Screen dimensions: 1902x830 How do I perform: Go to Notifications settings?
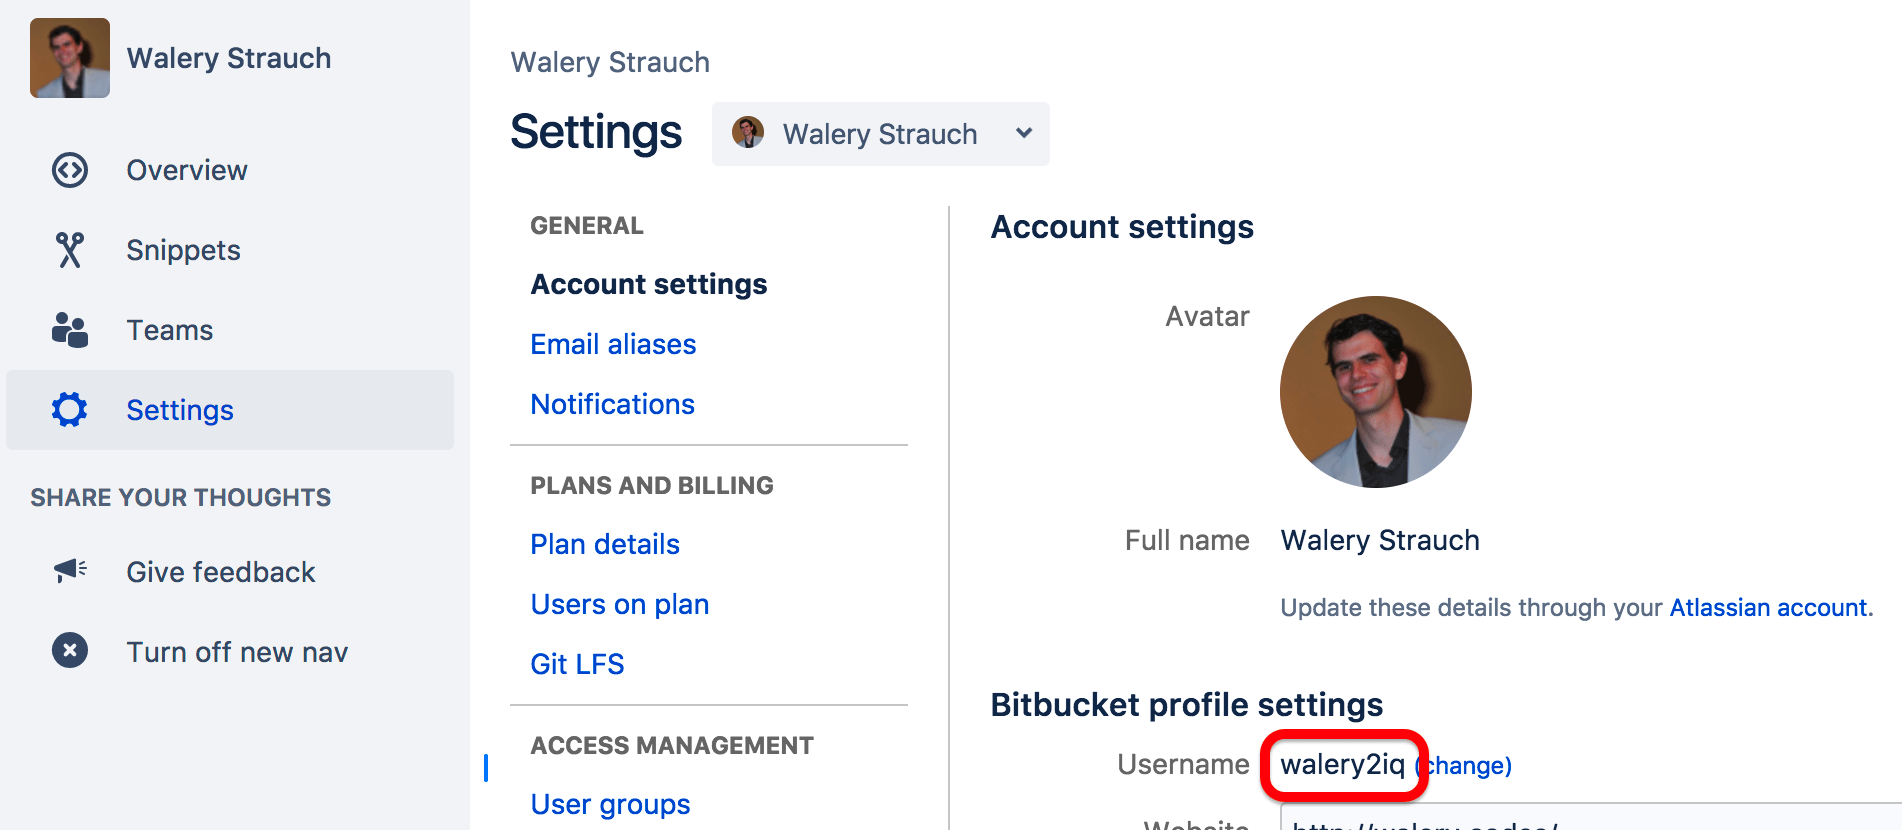click(x=612, y=405)
